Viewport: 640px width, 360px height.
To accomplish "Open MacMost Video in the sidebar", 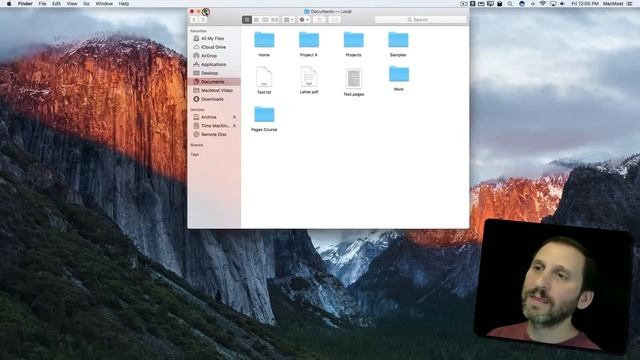I will click(x=214, y=90).
